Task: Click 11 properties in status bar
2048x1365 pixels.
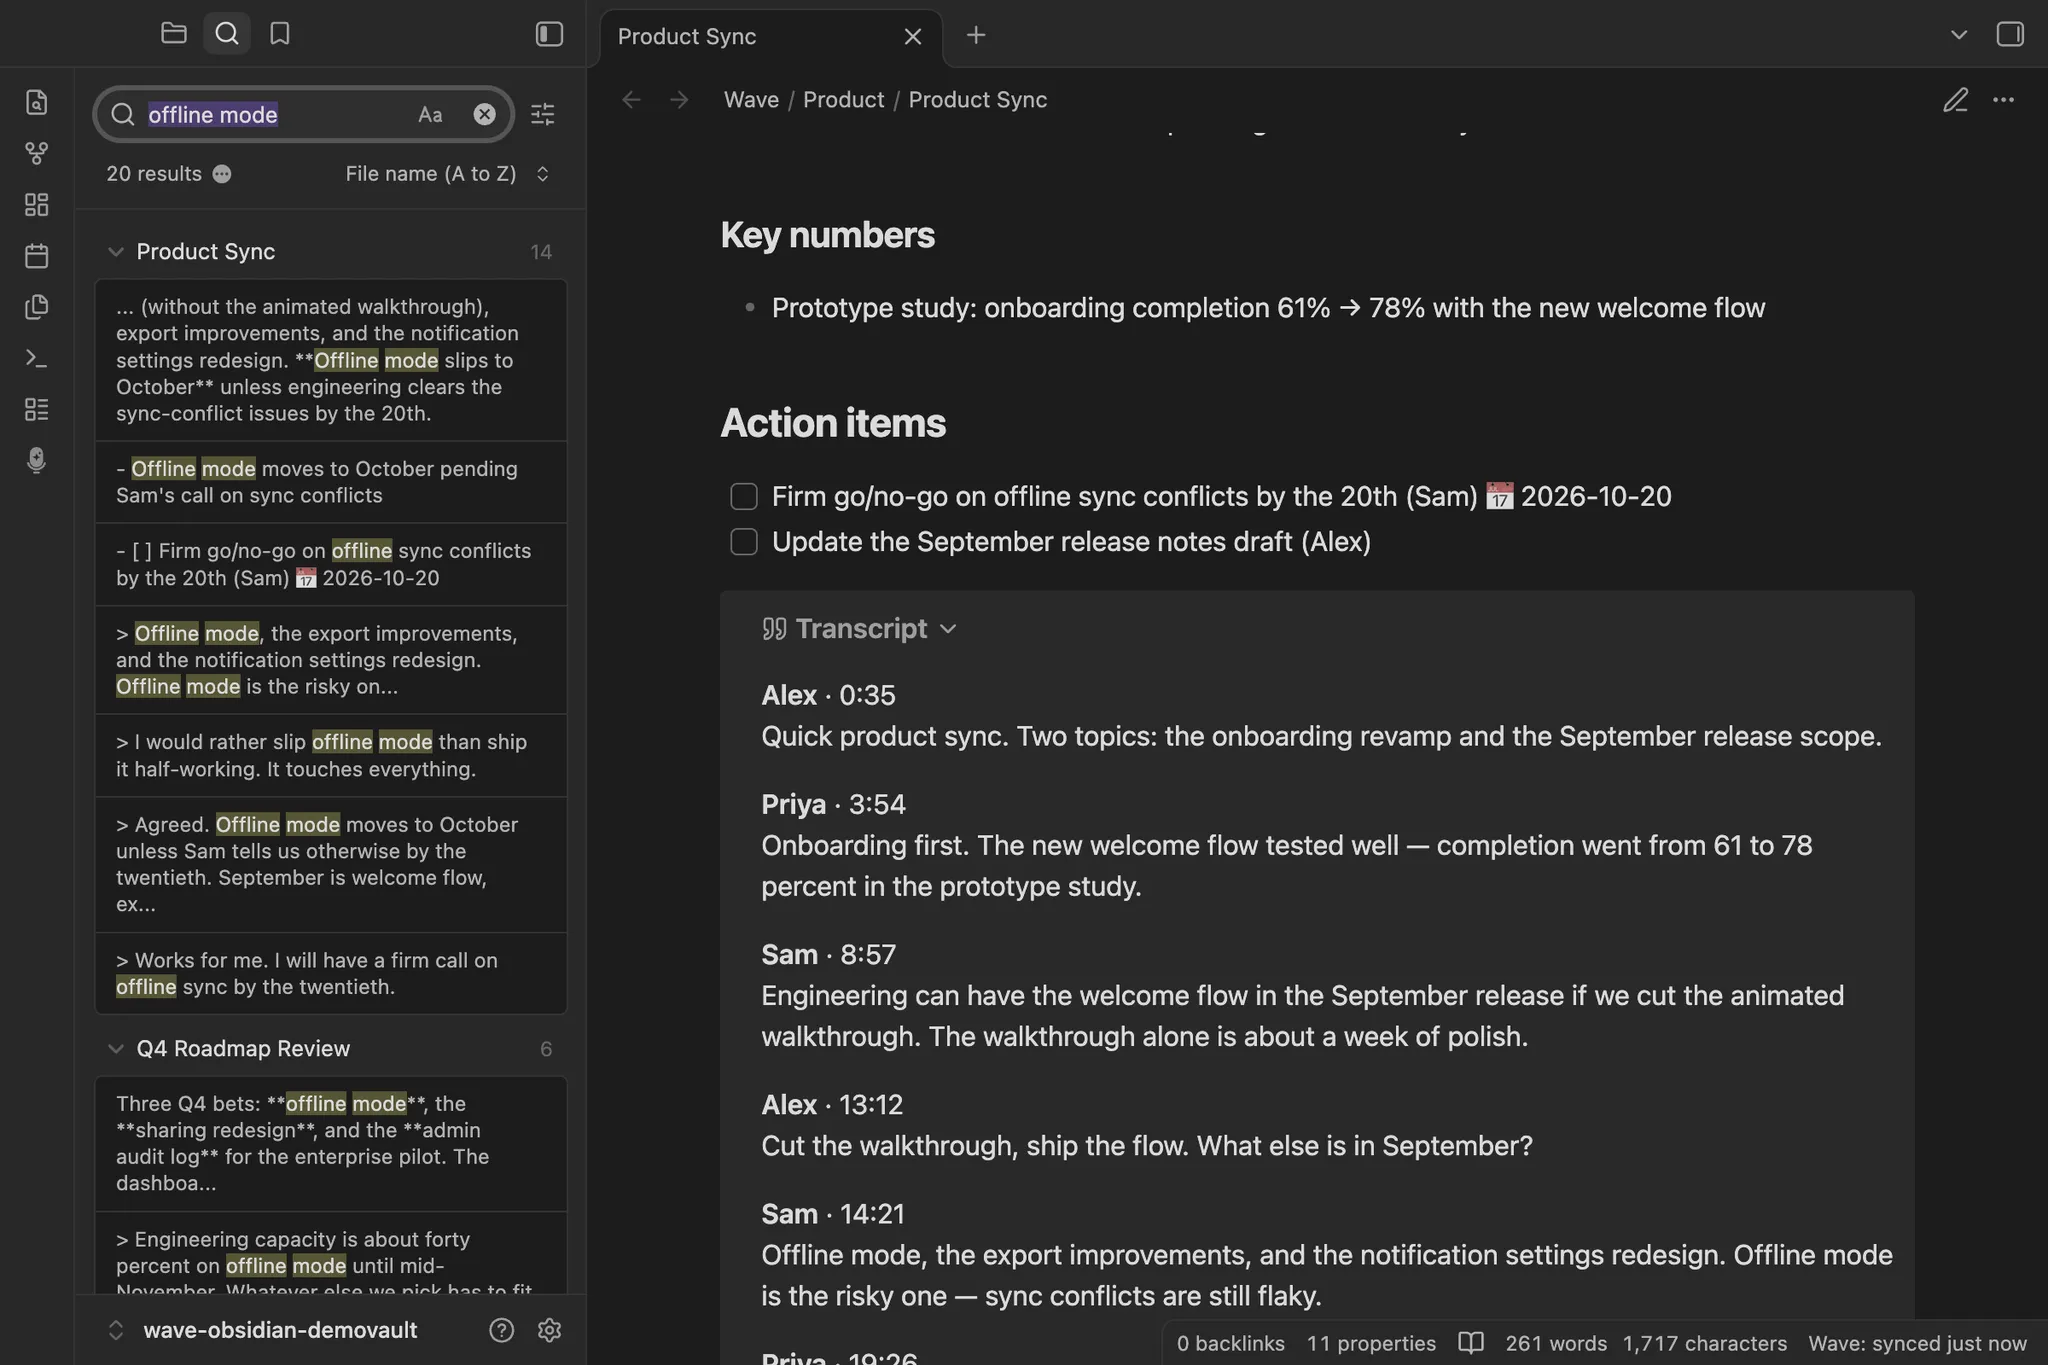Action: point(1371,1343)
